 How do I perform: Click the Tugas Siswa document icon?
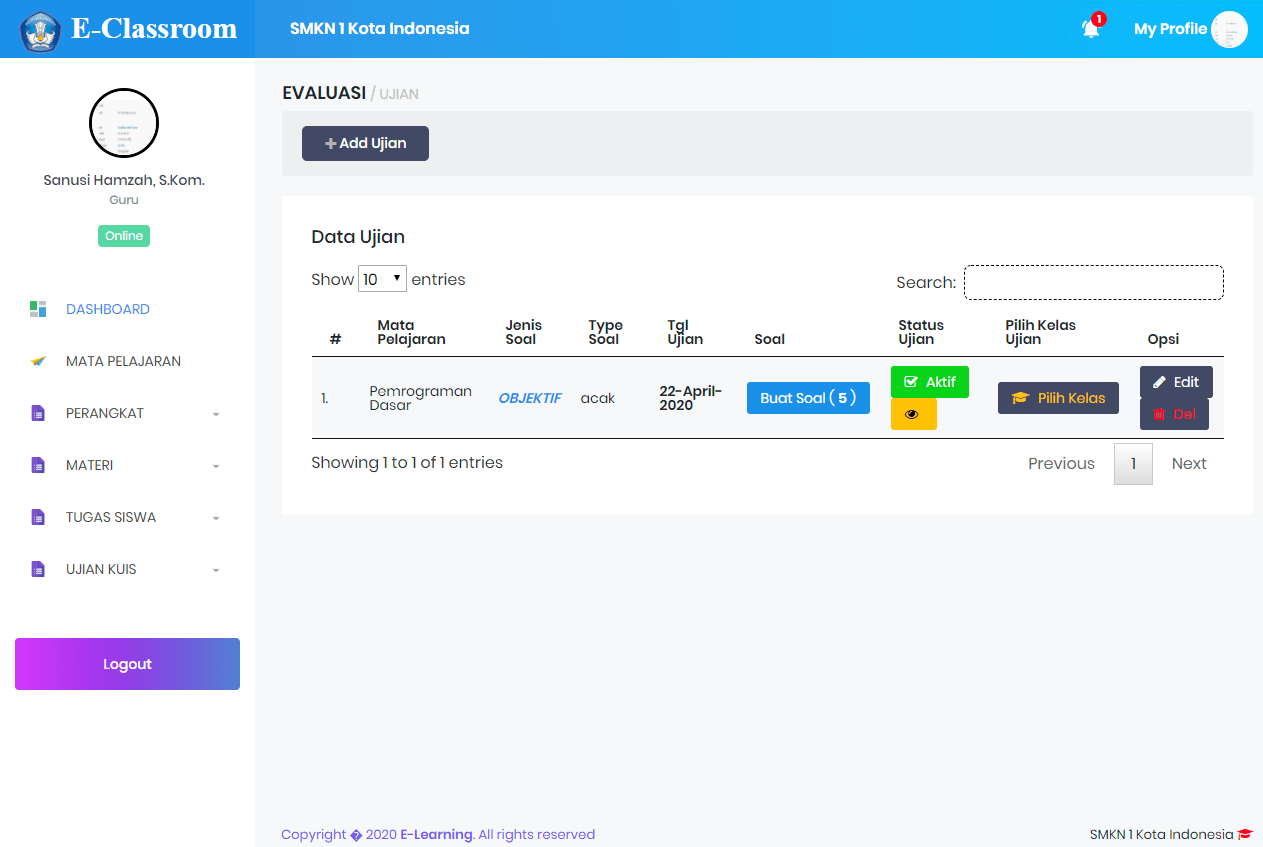[38, 517]
